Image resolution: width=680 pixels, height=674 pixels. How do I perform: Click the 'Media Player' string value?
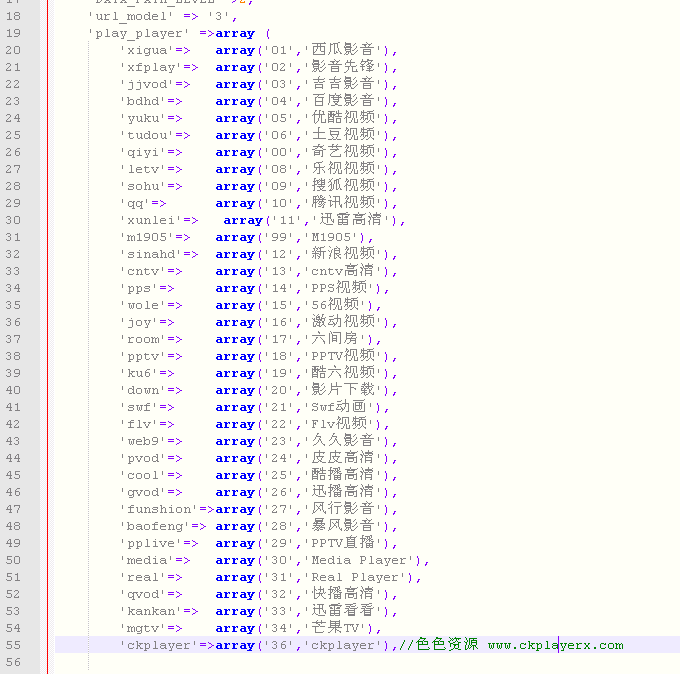(x=359, y=560)
